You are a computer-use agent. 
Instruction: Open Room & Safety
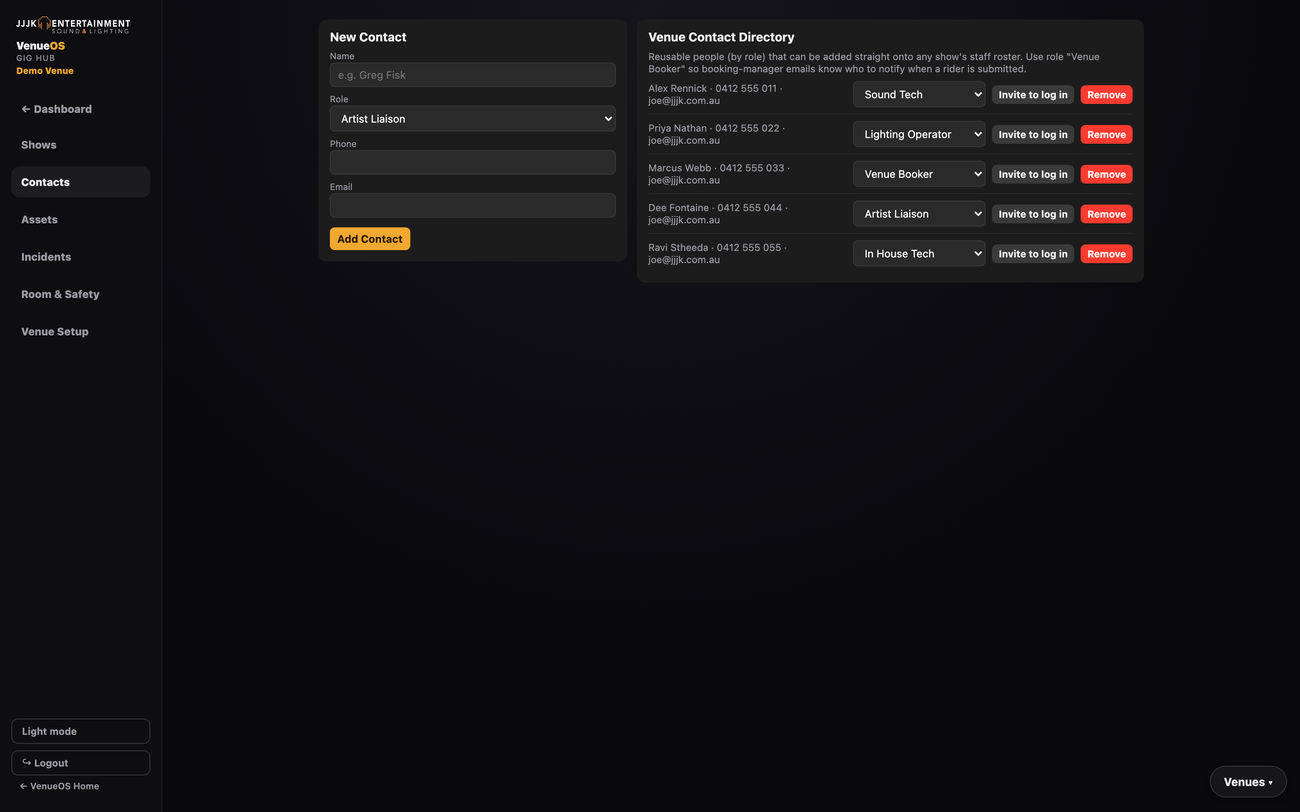pyautogui.click(x=81, y=294)
